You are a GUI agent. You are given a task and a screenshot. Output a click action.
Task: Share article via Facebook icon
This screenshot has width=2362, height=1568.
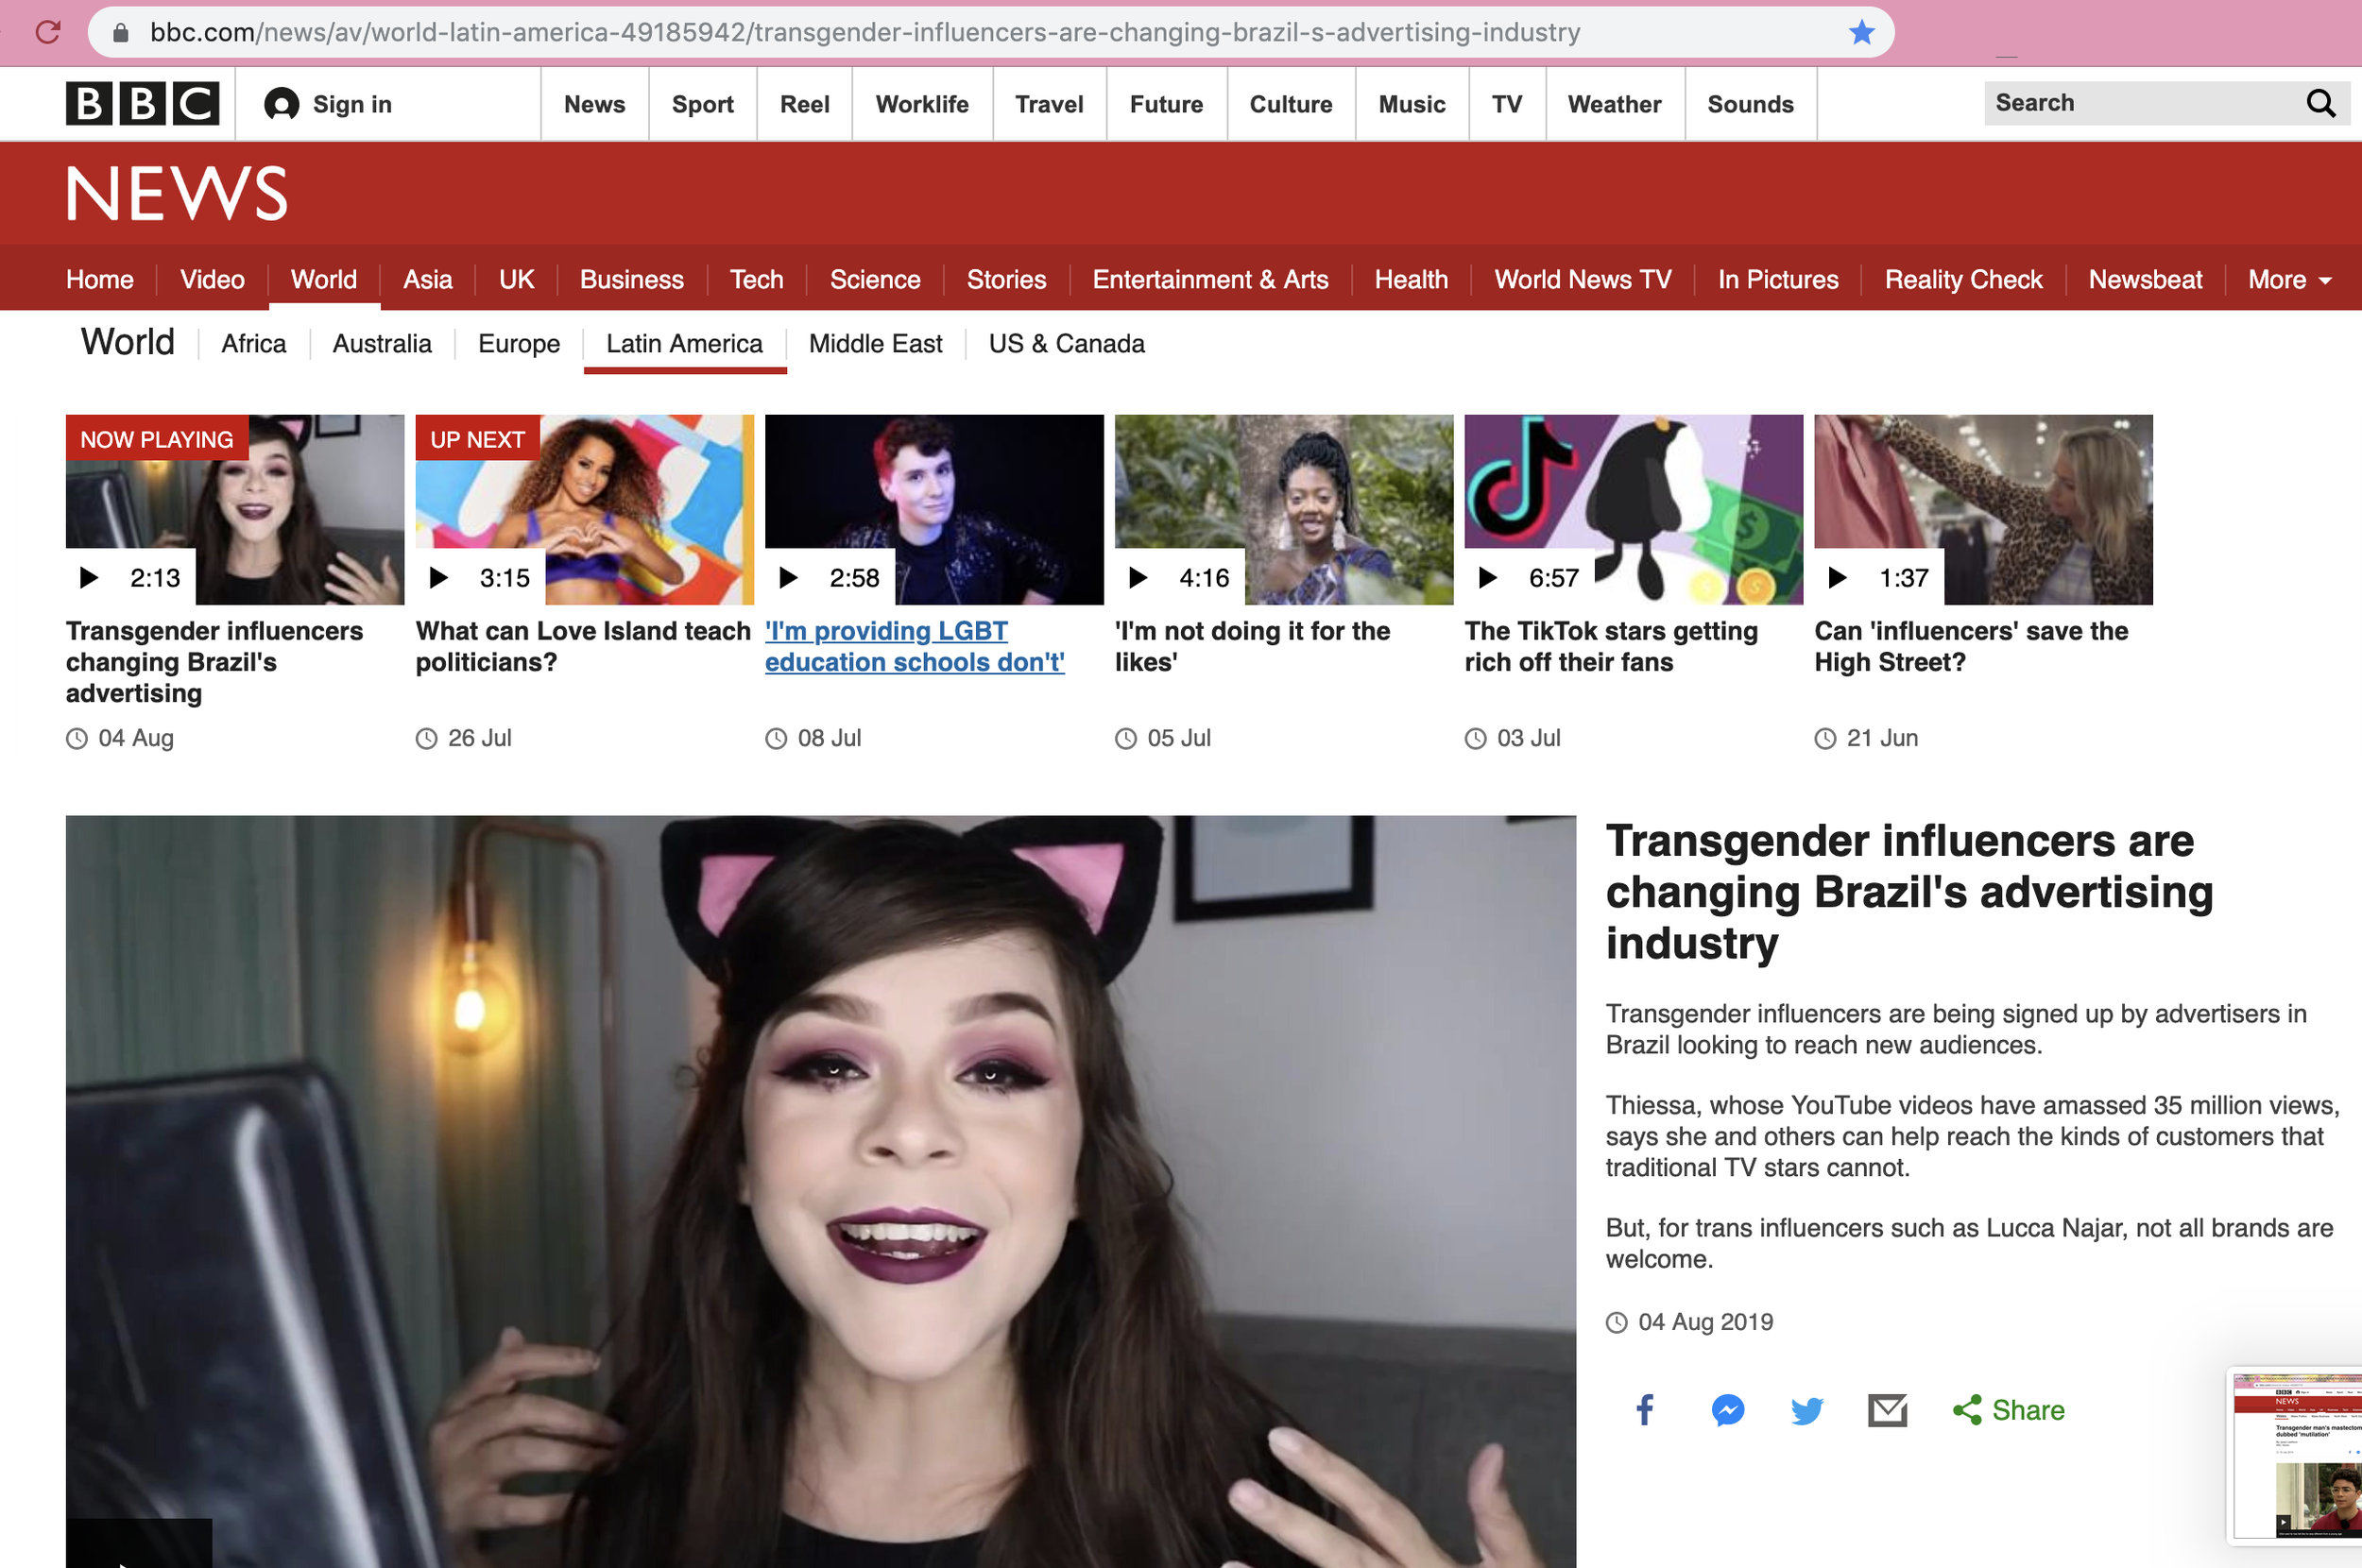pos(1644,1410)
